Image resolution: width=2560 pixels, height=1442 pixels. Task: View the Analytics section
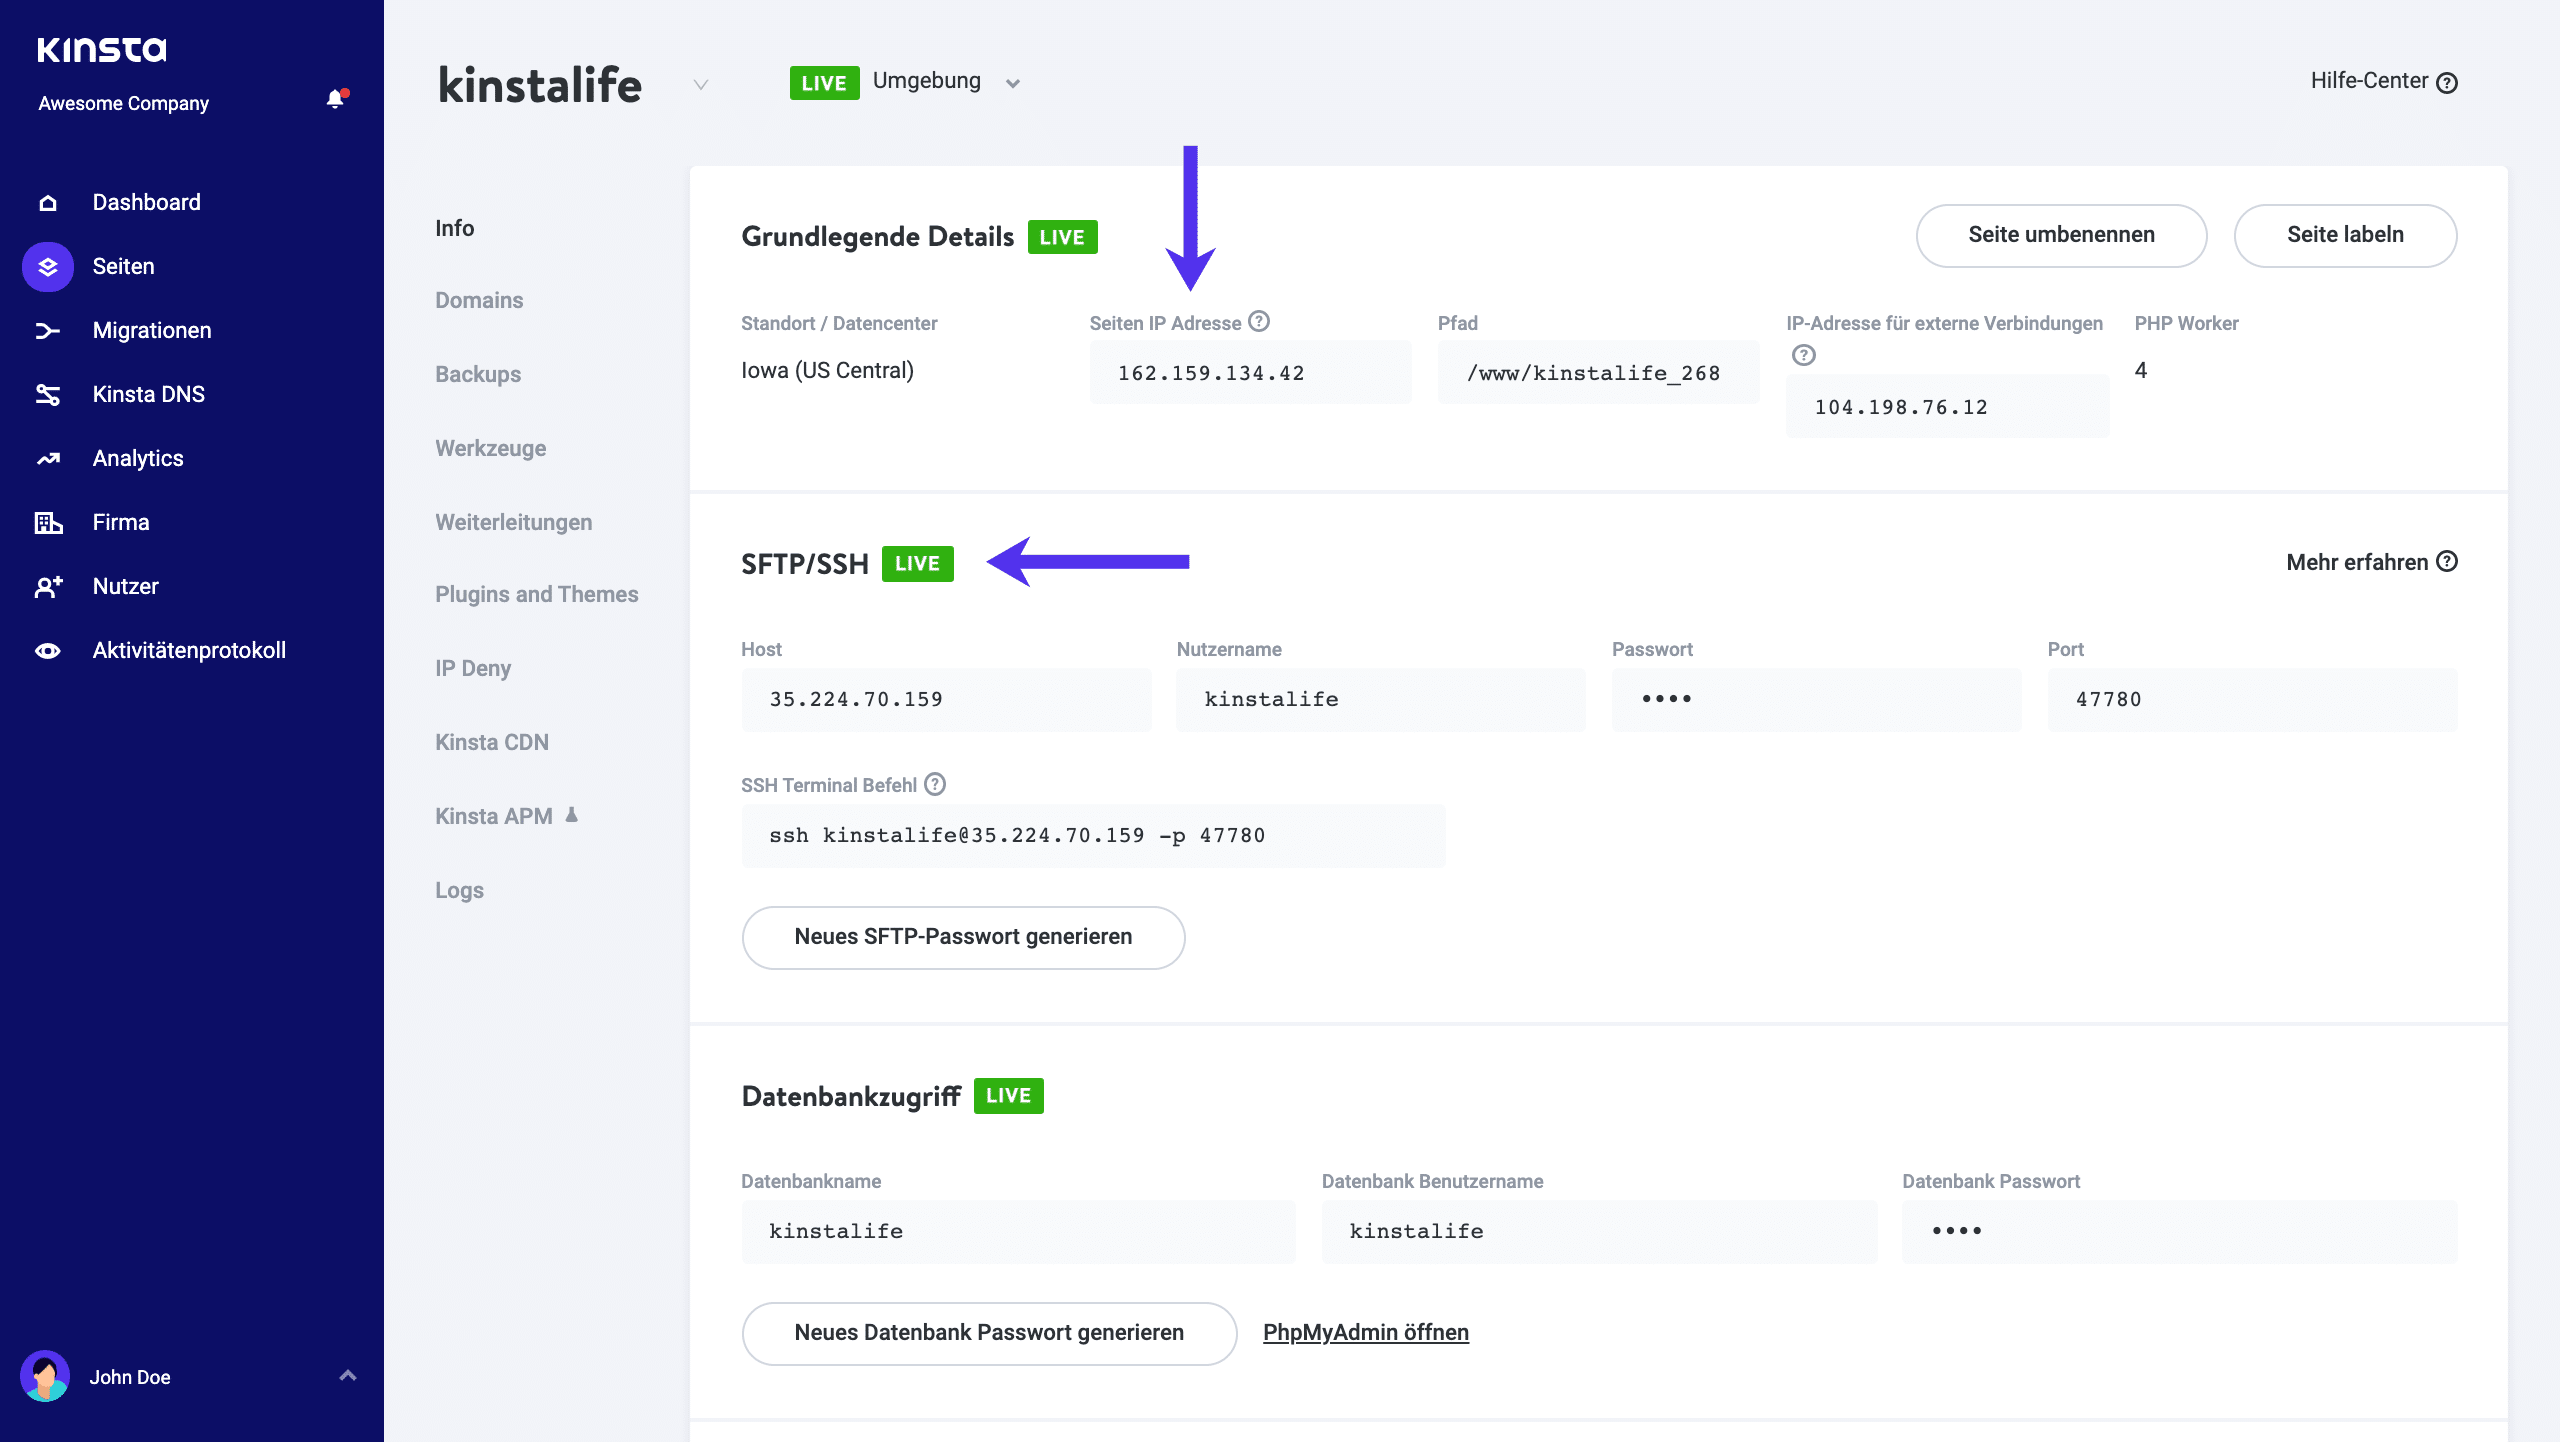(137, 457)
